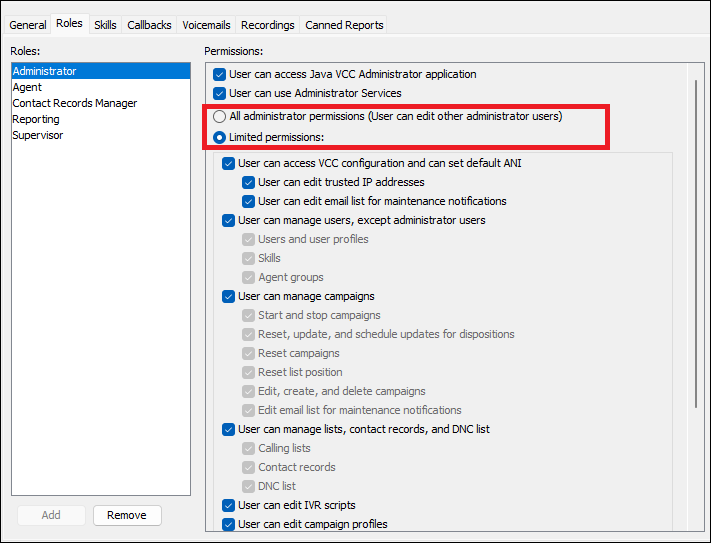Uncheck User can manage campaigns
The width and height of the screenshot is (711, 543).
(x=229, y=296)
